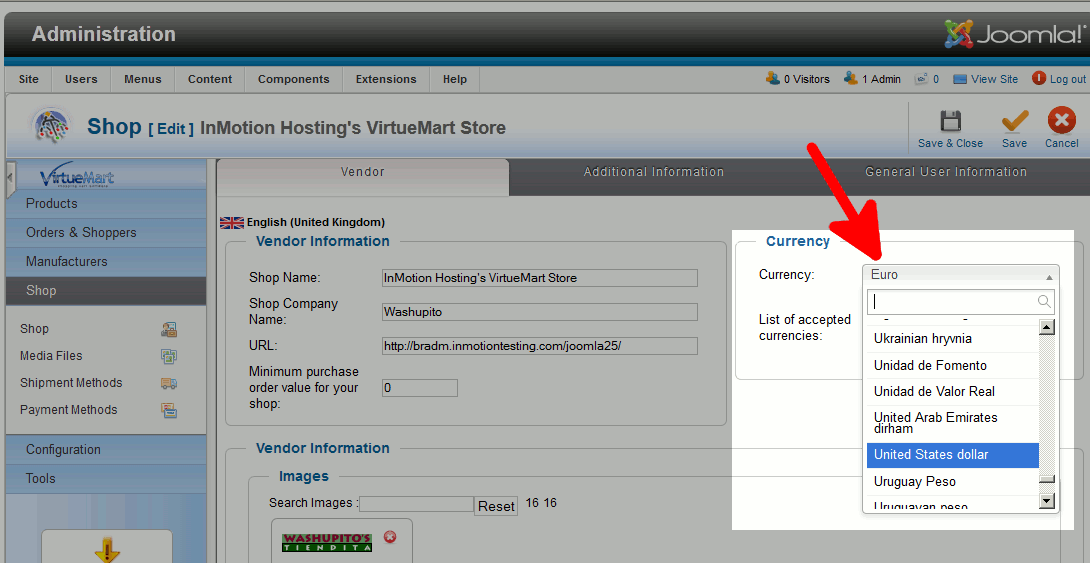Open the Site menu
Image resolution: width=1090 pixels, height=563 pixels.
point(29,79)
